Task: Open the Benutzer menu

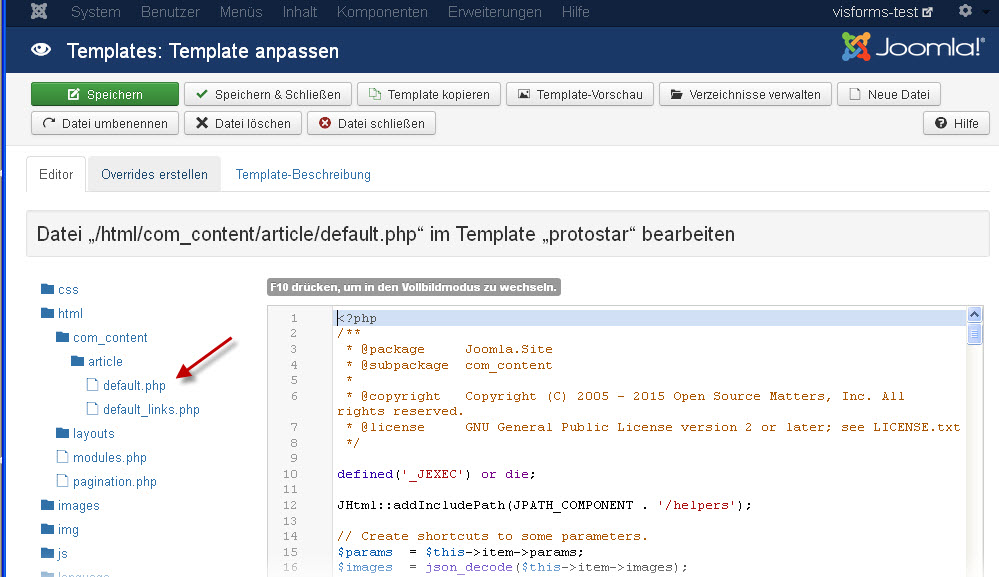Action: [x=170, y=12]
